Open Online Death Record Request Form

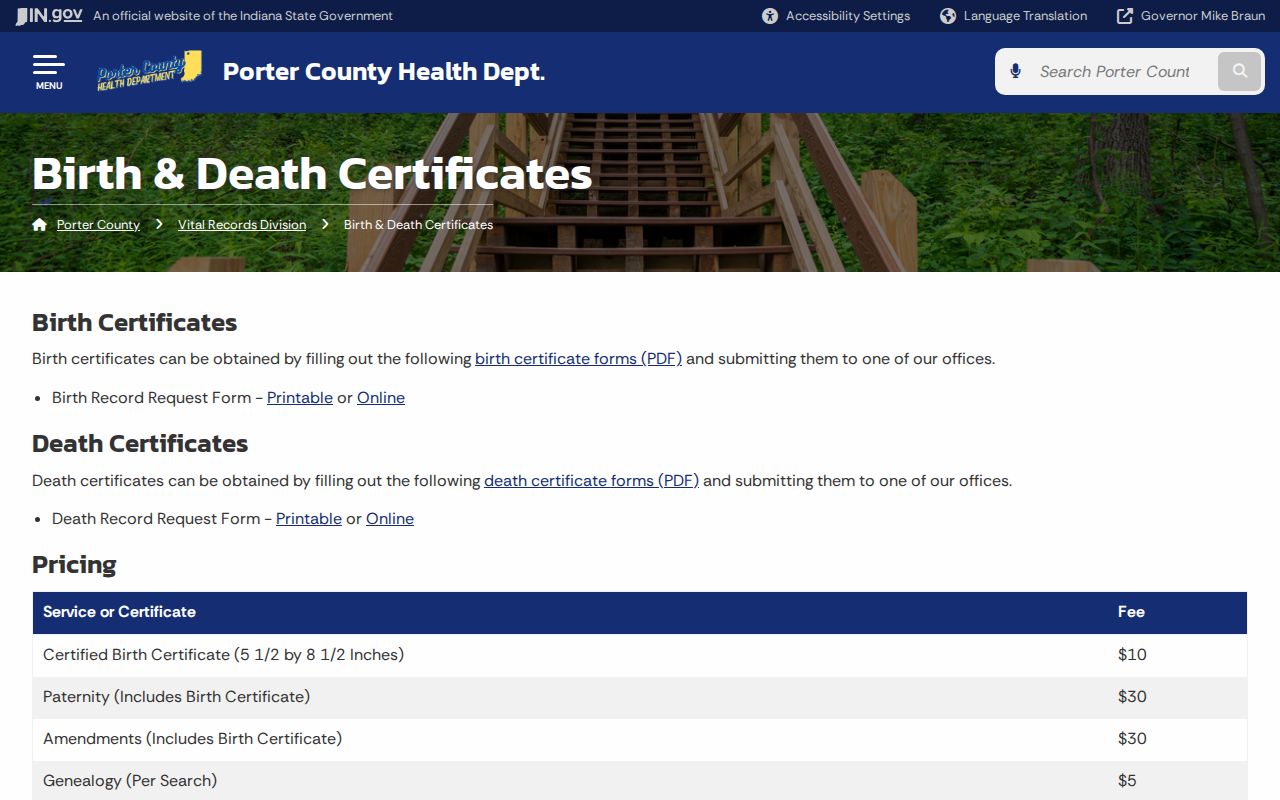[x=390, y=519]
